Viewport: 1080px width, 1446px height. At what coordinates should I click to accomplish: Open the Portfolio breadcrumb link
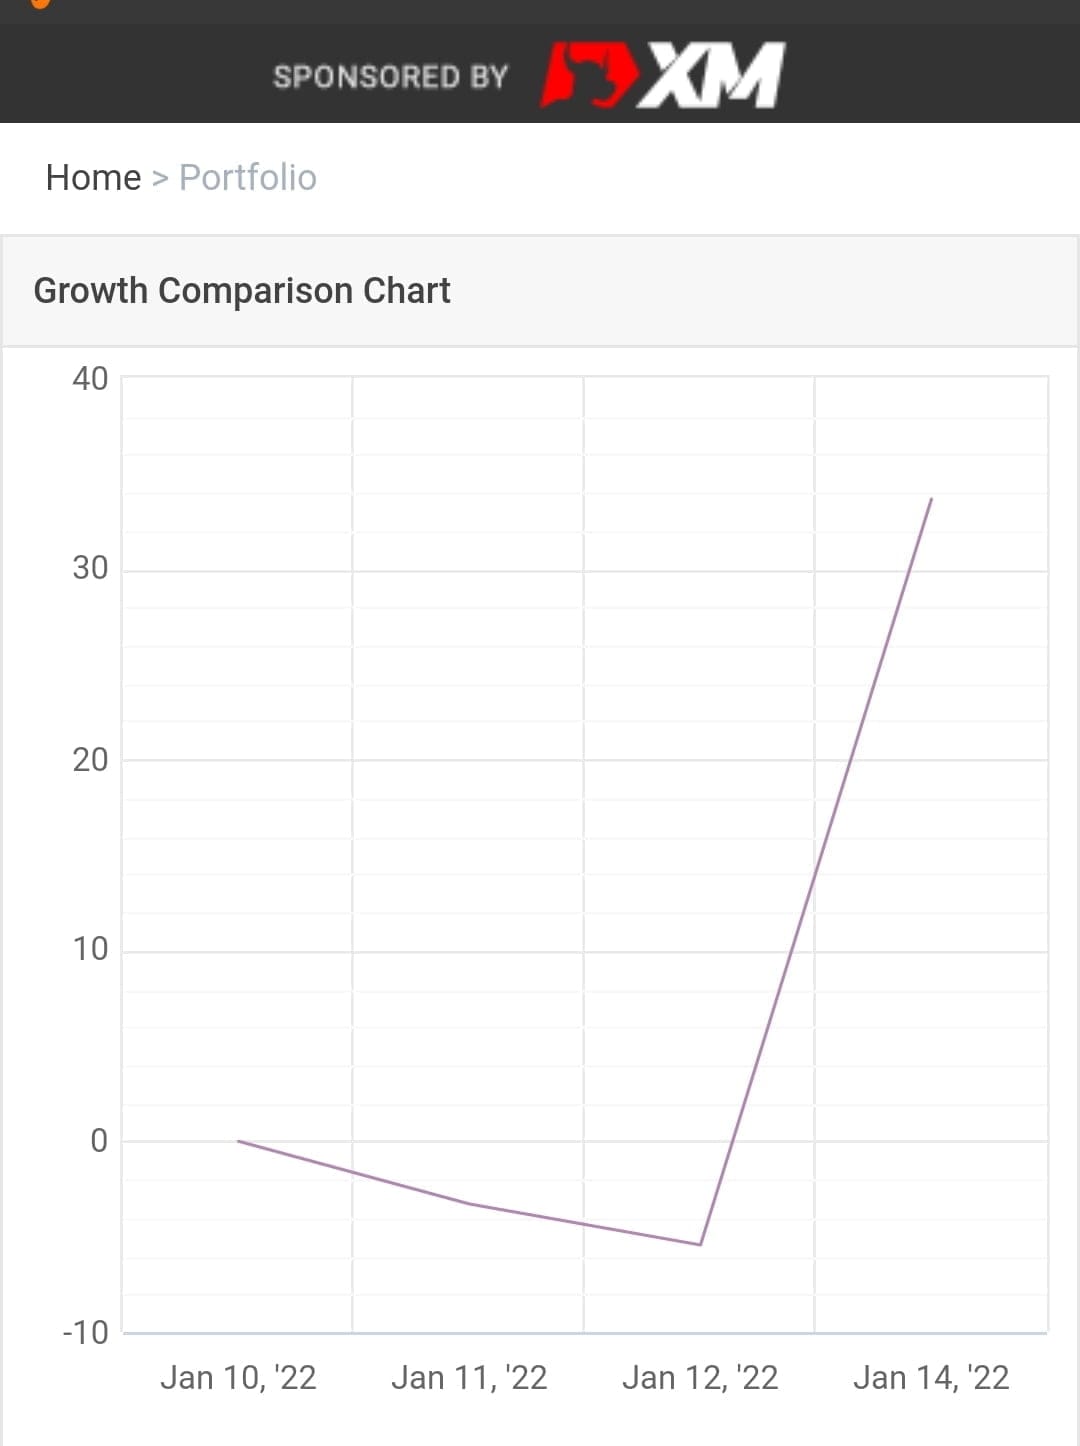coord(247,178)
